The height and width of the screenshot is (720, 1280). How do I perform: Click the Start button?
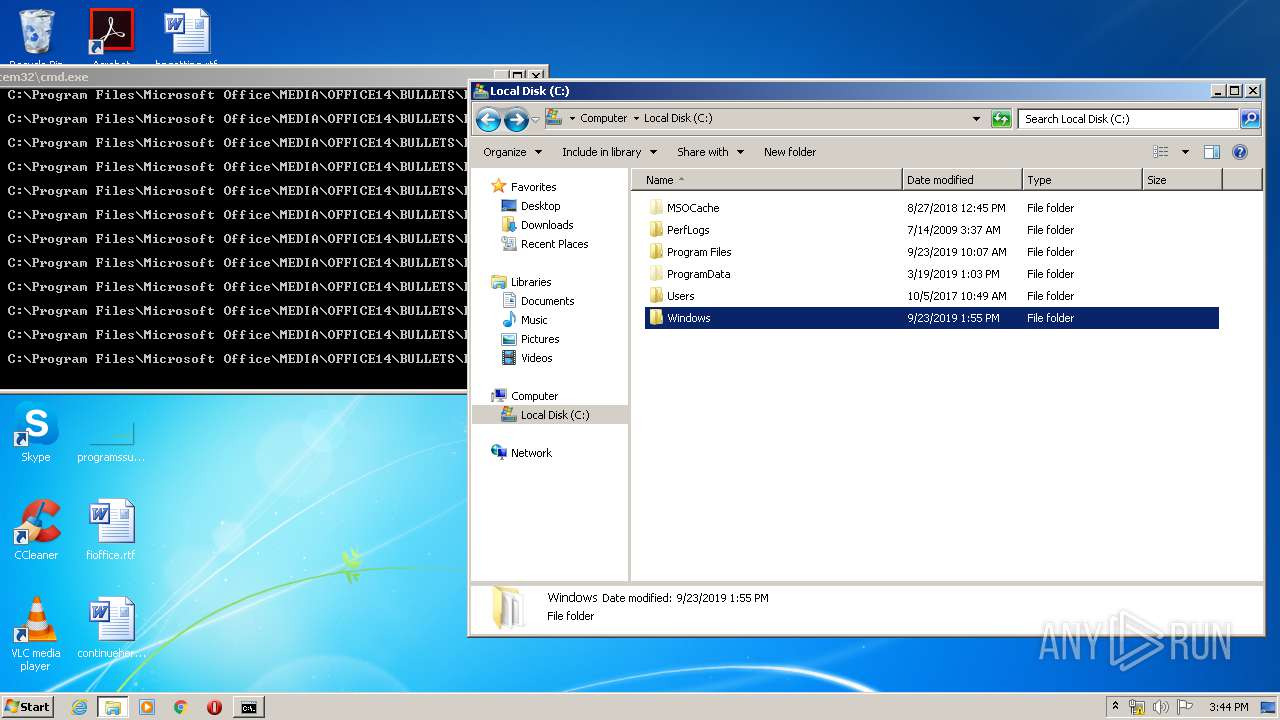click(27, 706)
